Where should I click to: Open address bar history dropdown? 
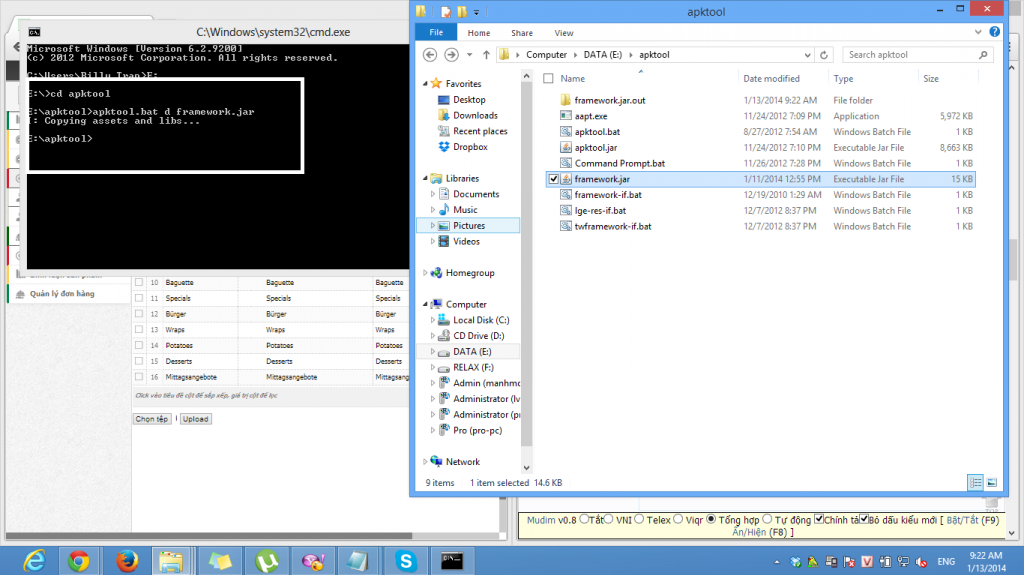tap(807, 55)
